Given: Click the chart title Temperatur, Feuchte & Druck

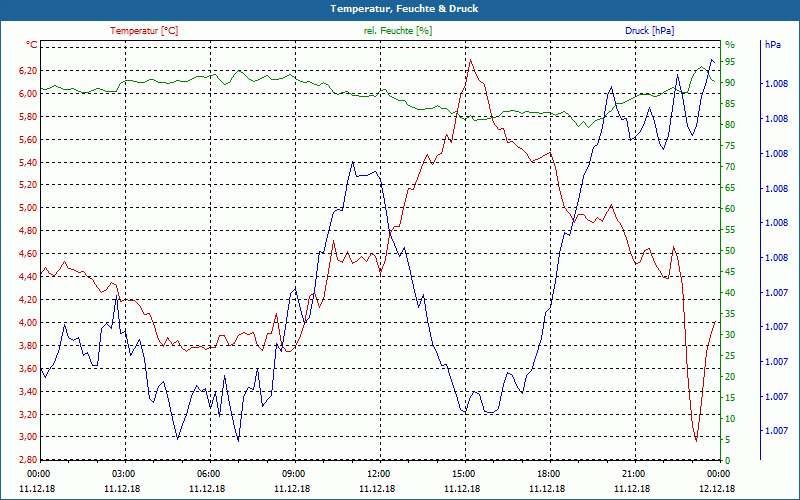Looking at the screenshot, I should pyautogui.click(x=404, y=9).
